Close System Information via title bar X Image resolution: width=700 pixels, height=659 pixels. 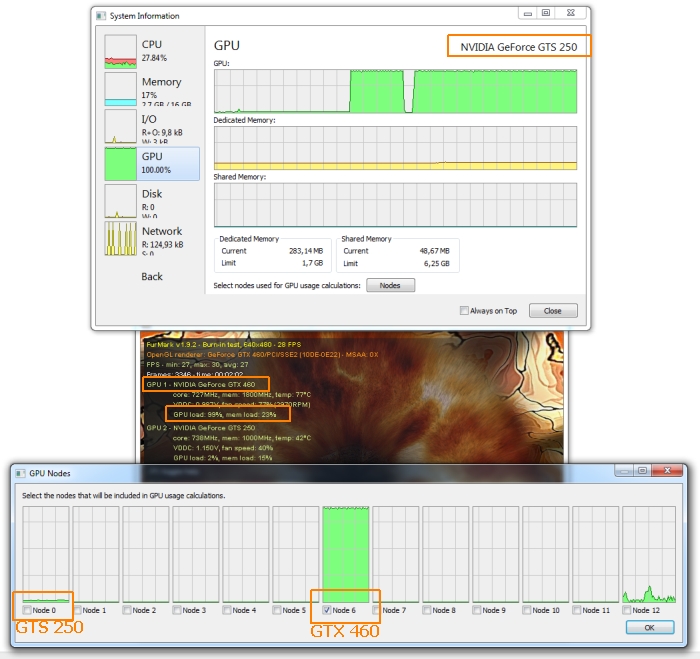click(x=571, y=13)
